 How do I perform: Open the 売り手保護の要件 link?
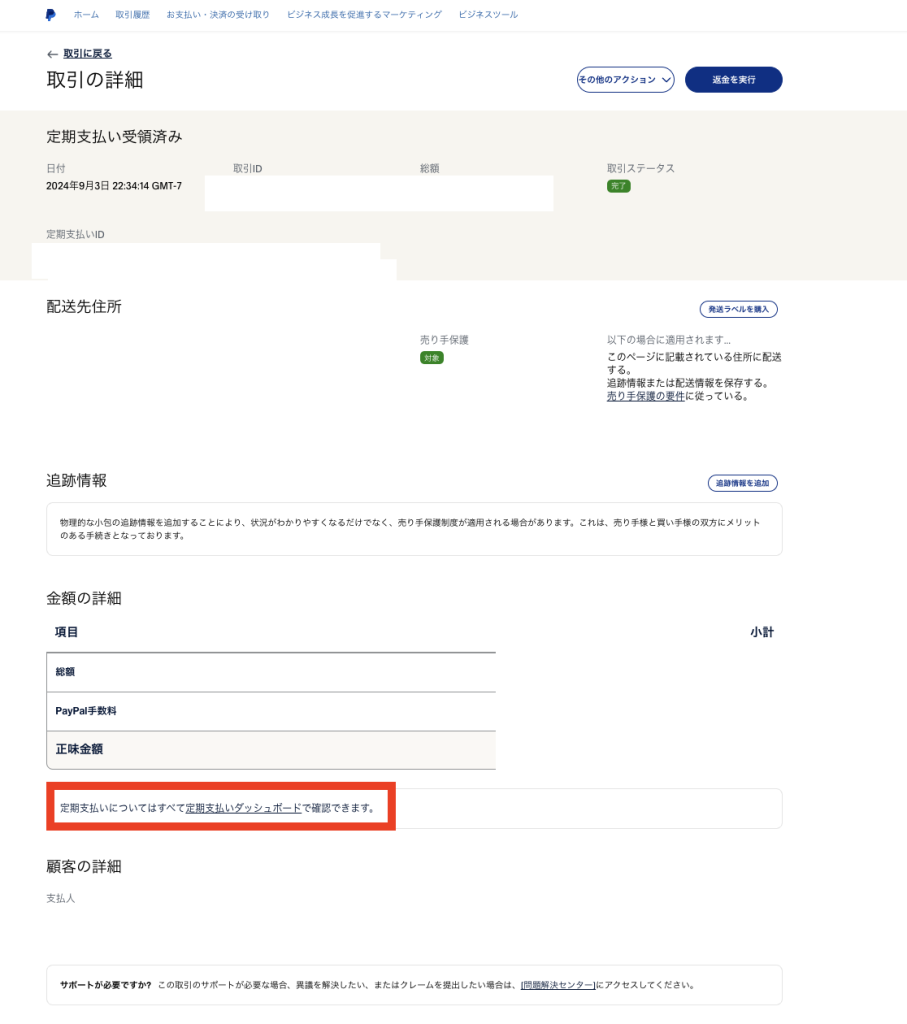pos(645,396)
